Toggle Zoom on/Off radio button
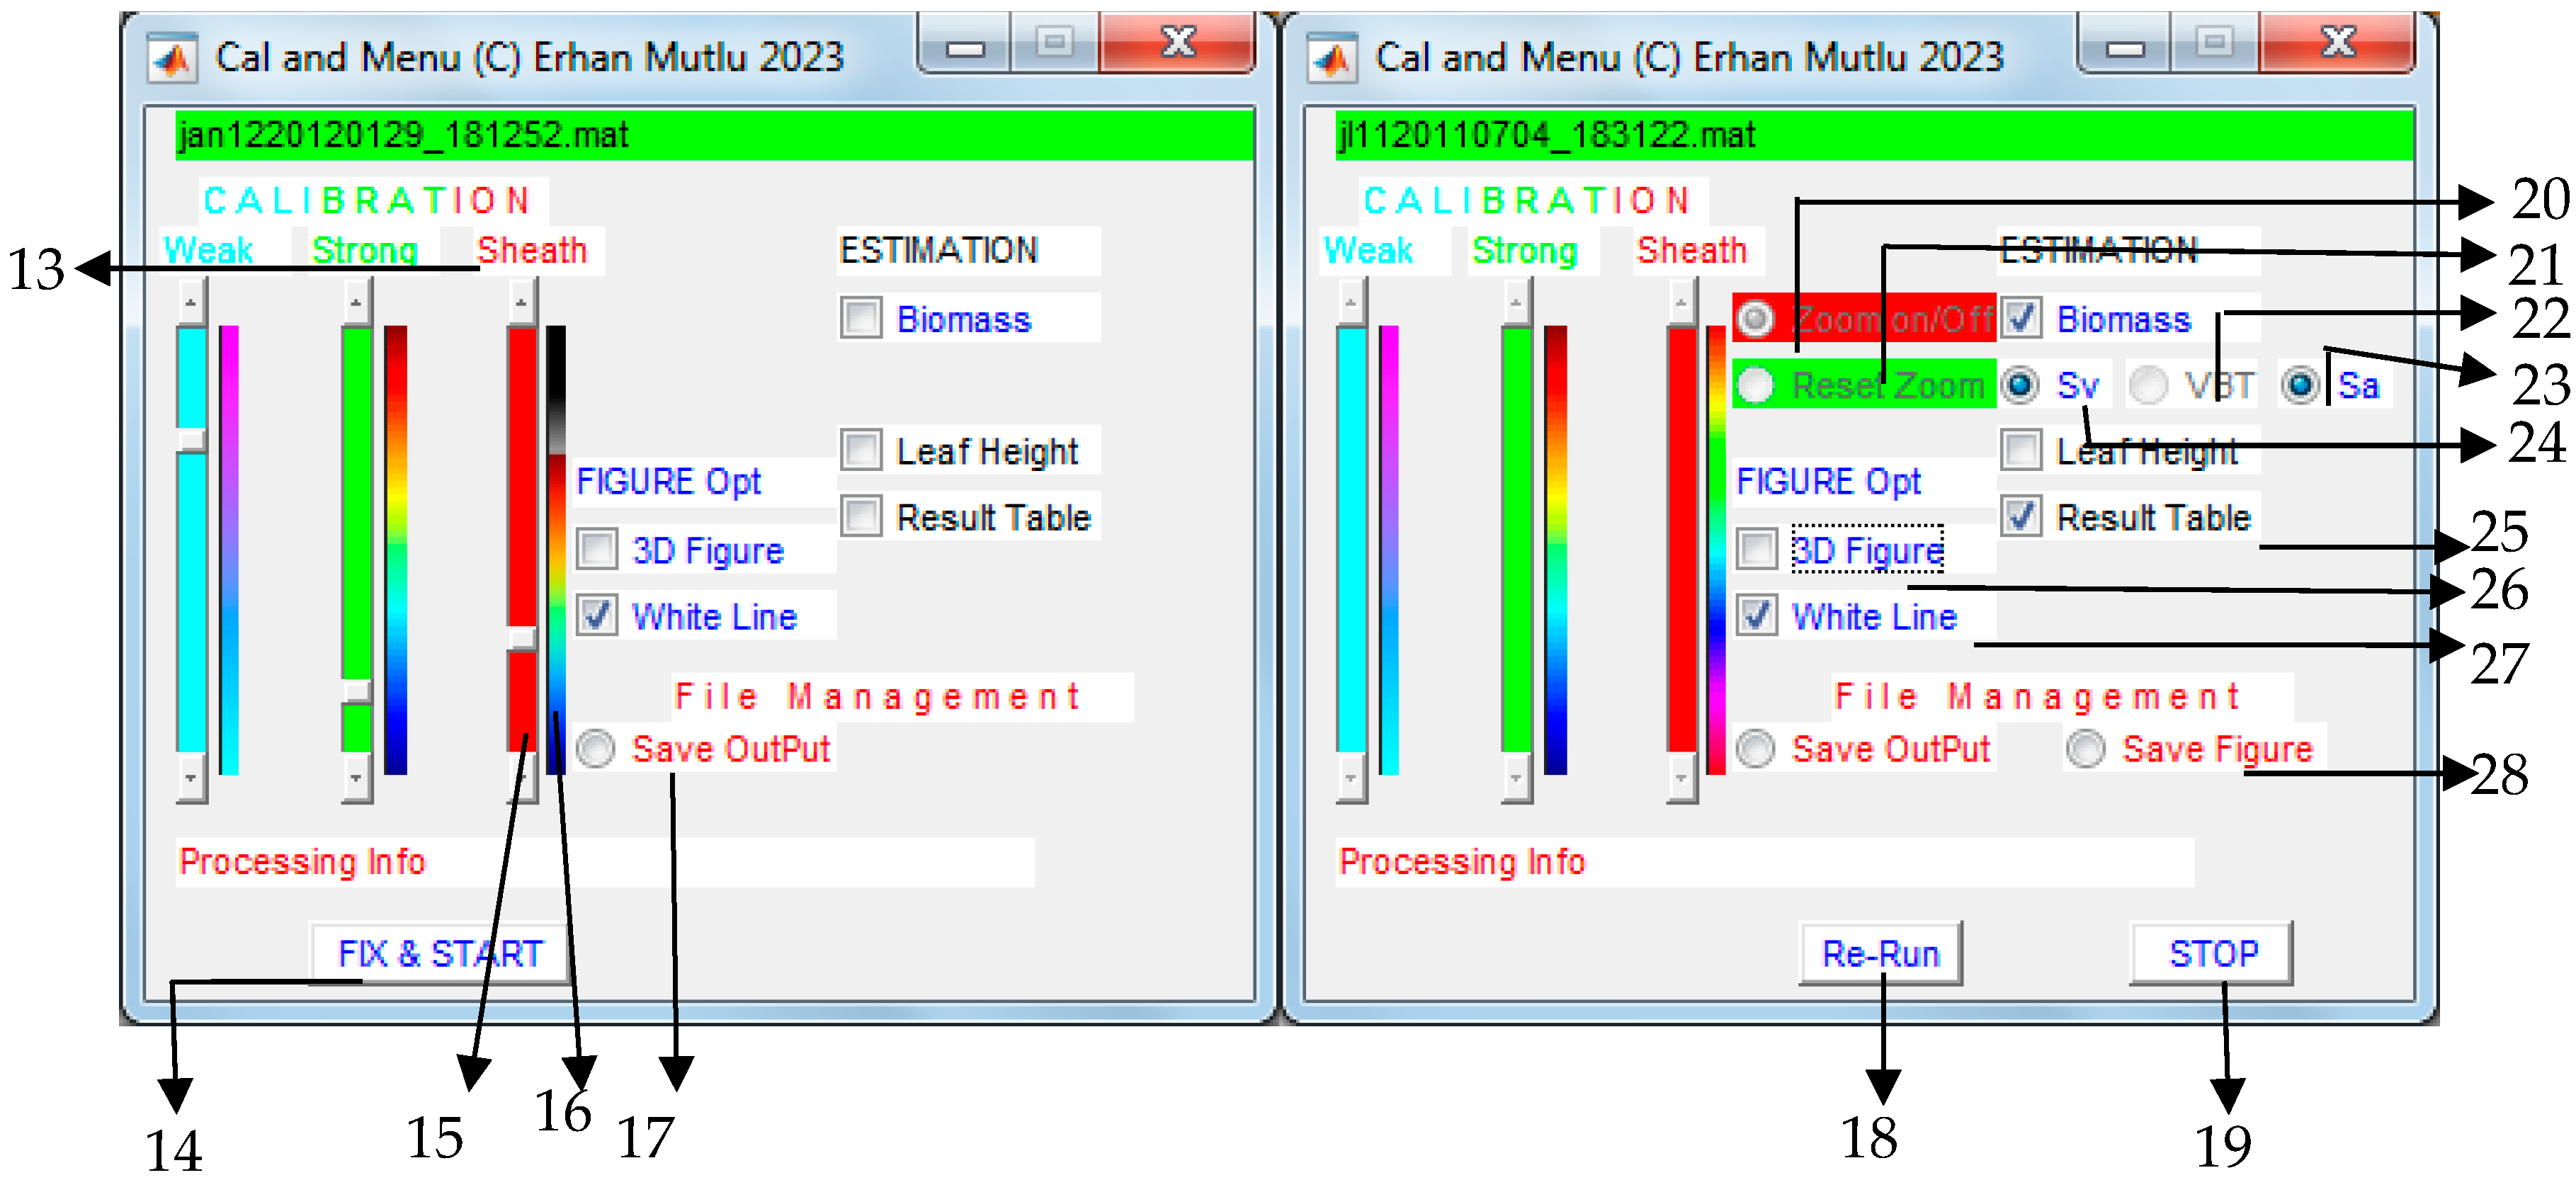Screen dimensions: 2576x1180 click(1755, 319)
